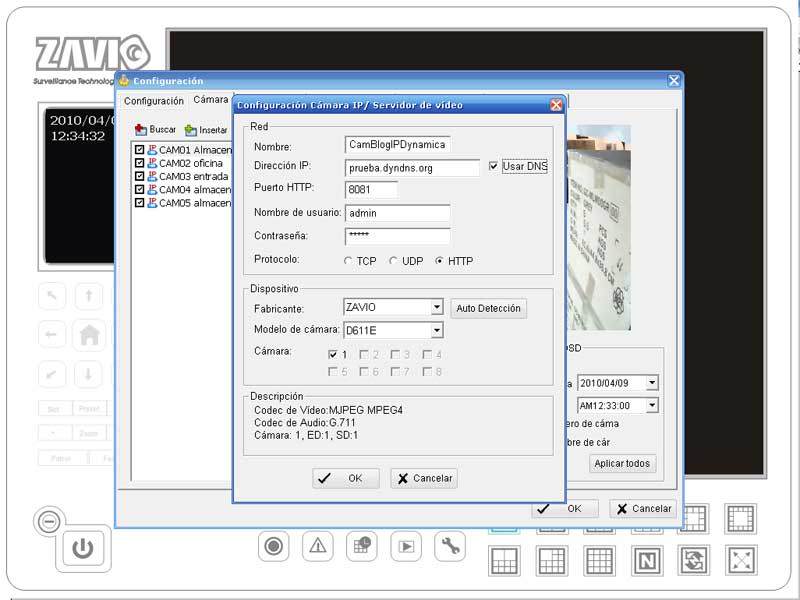Select the partly hidden border layout beside Cancelar
800x600 pixels.
[696, 519]
